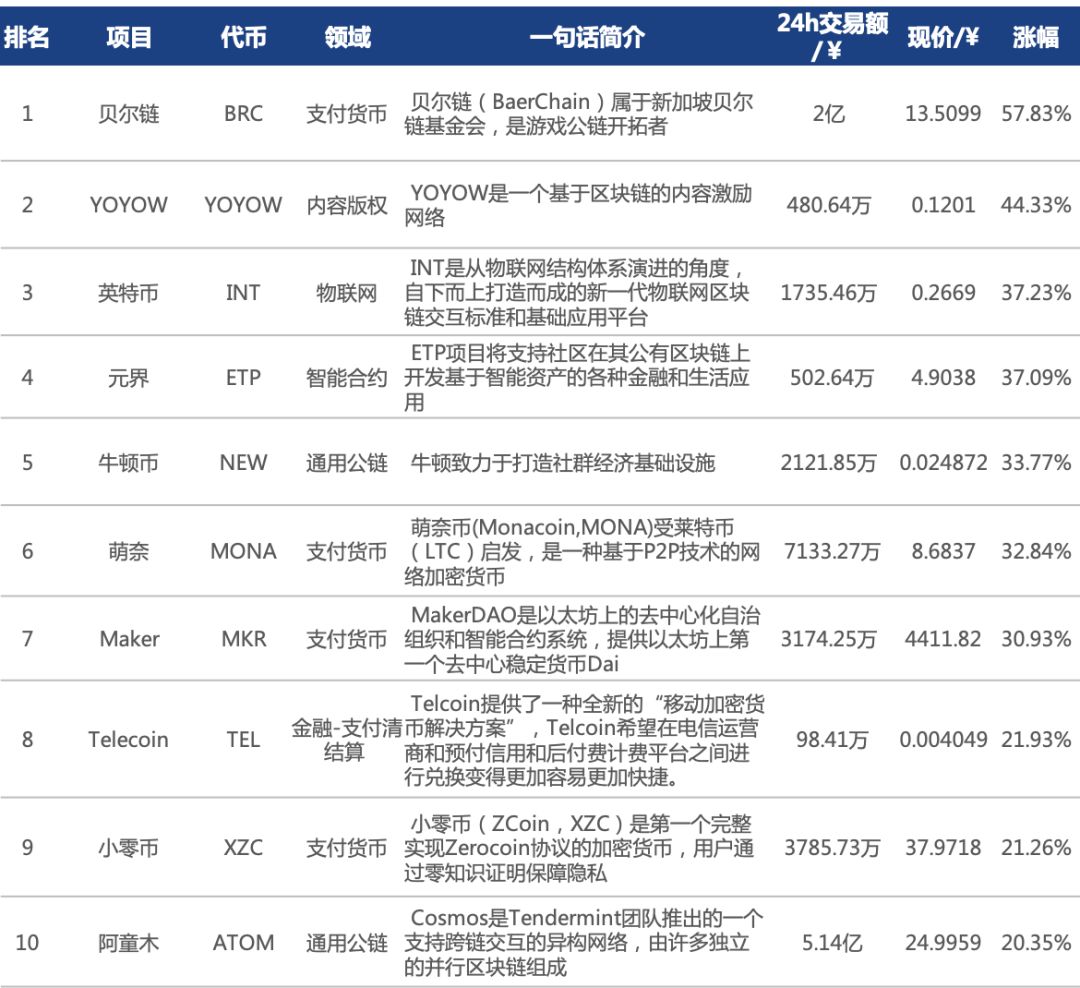This screenshot has height=988, width=1080.
Task: Click the 2121.85万 volume cell
Action: pyautogui.click(x=829, y=462)
